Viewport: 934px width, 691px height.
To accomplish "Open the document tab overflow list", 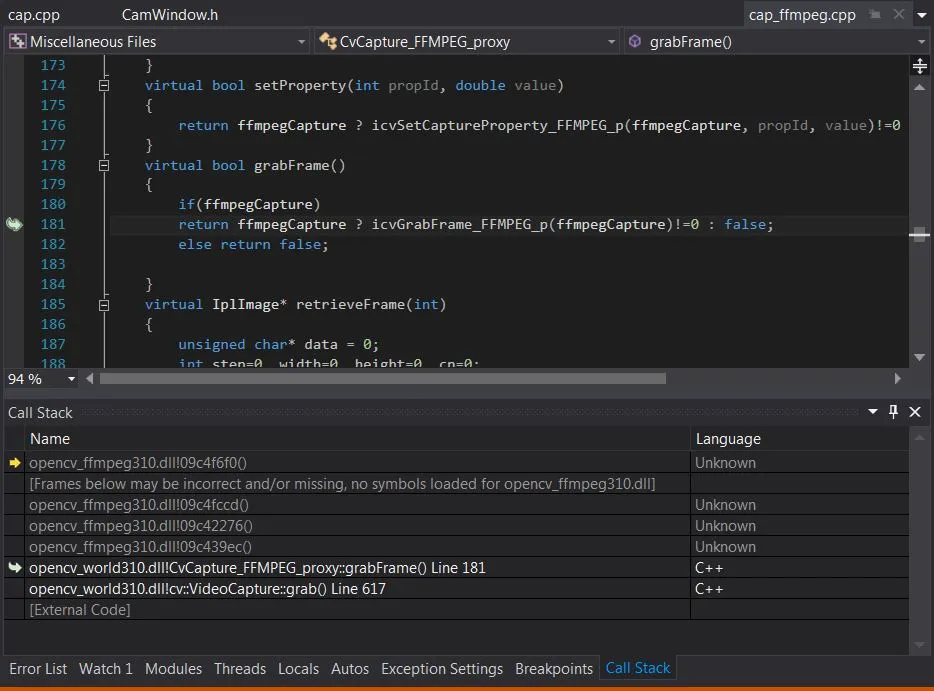I will tap(923, 15).
